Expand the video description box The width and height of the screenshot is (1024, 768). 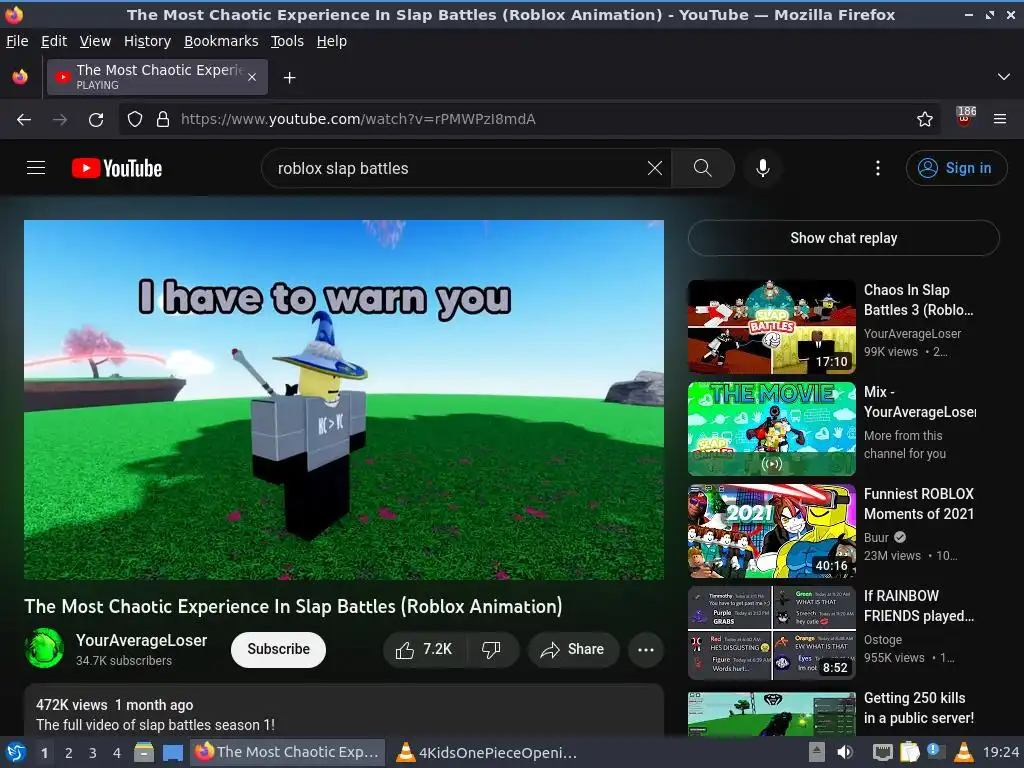coord(344,712)
